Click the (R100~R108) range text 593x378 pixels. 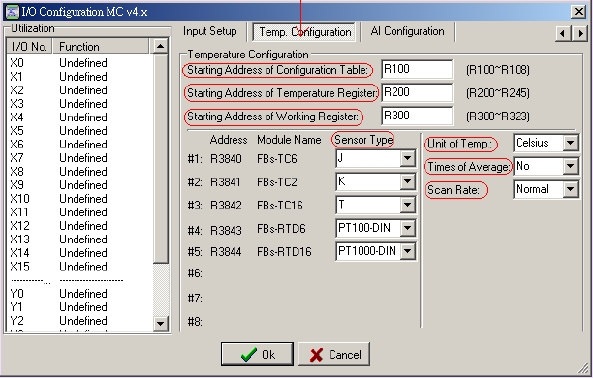coord(498,70)
